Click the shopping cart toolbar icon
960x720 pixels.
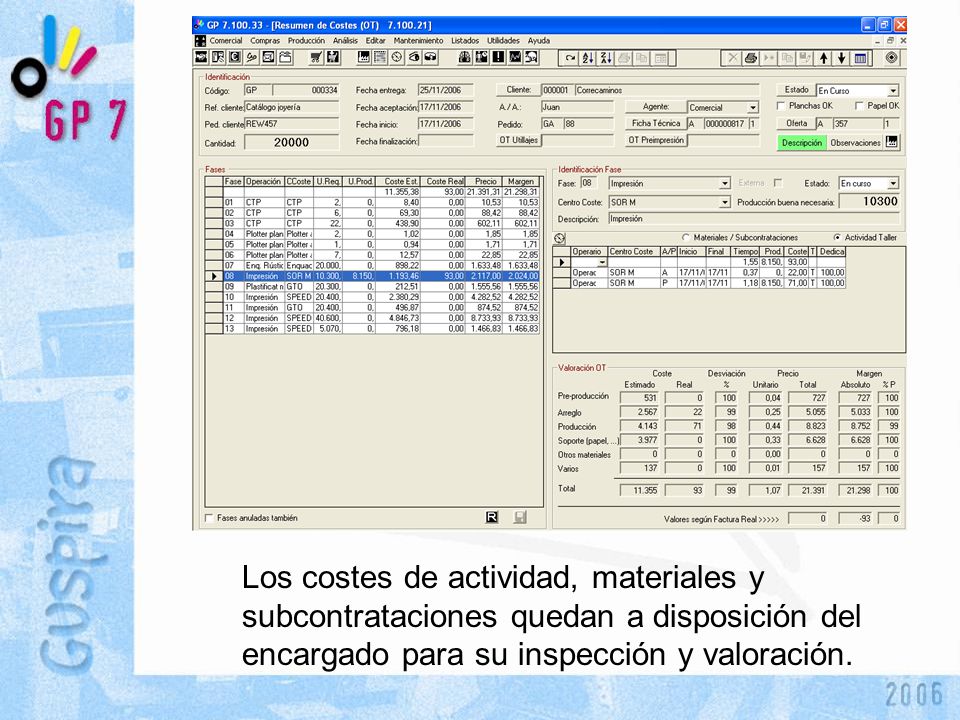[x=316, y=58]
